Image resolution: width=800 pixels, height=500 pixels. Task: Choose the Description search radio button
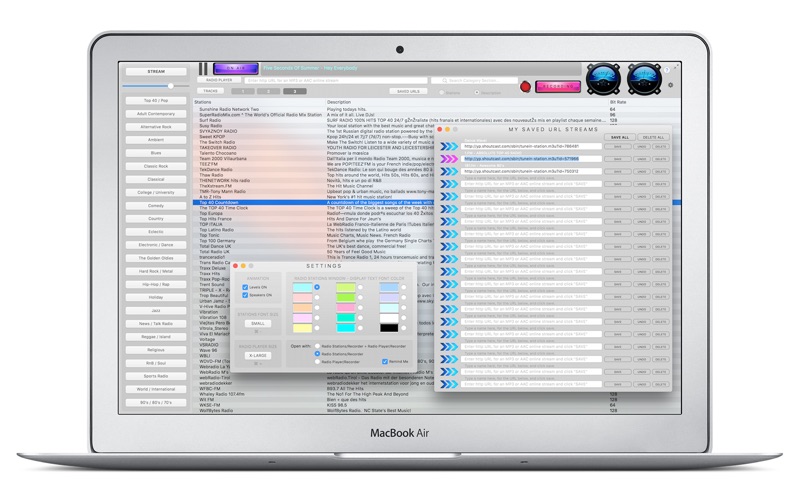(x=477, y=93)
